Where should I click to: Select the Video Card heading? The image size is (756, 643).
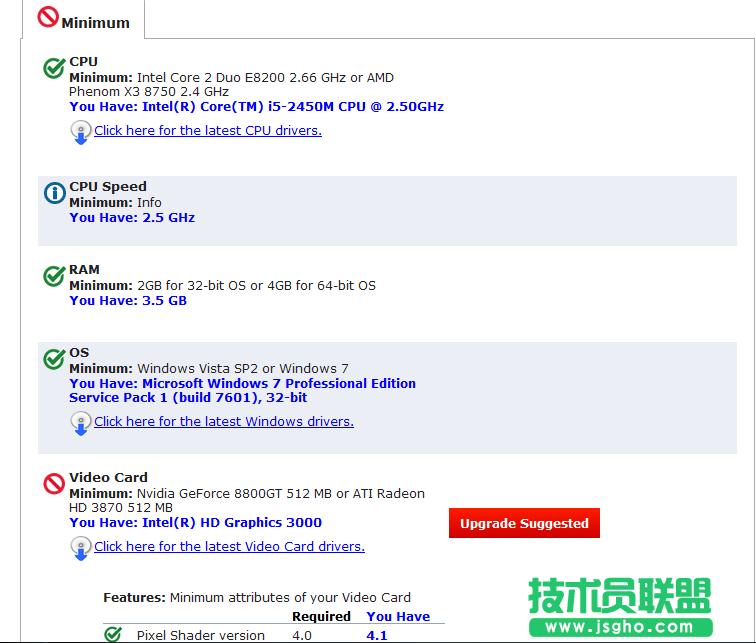click(108, 477)
